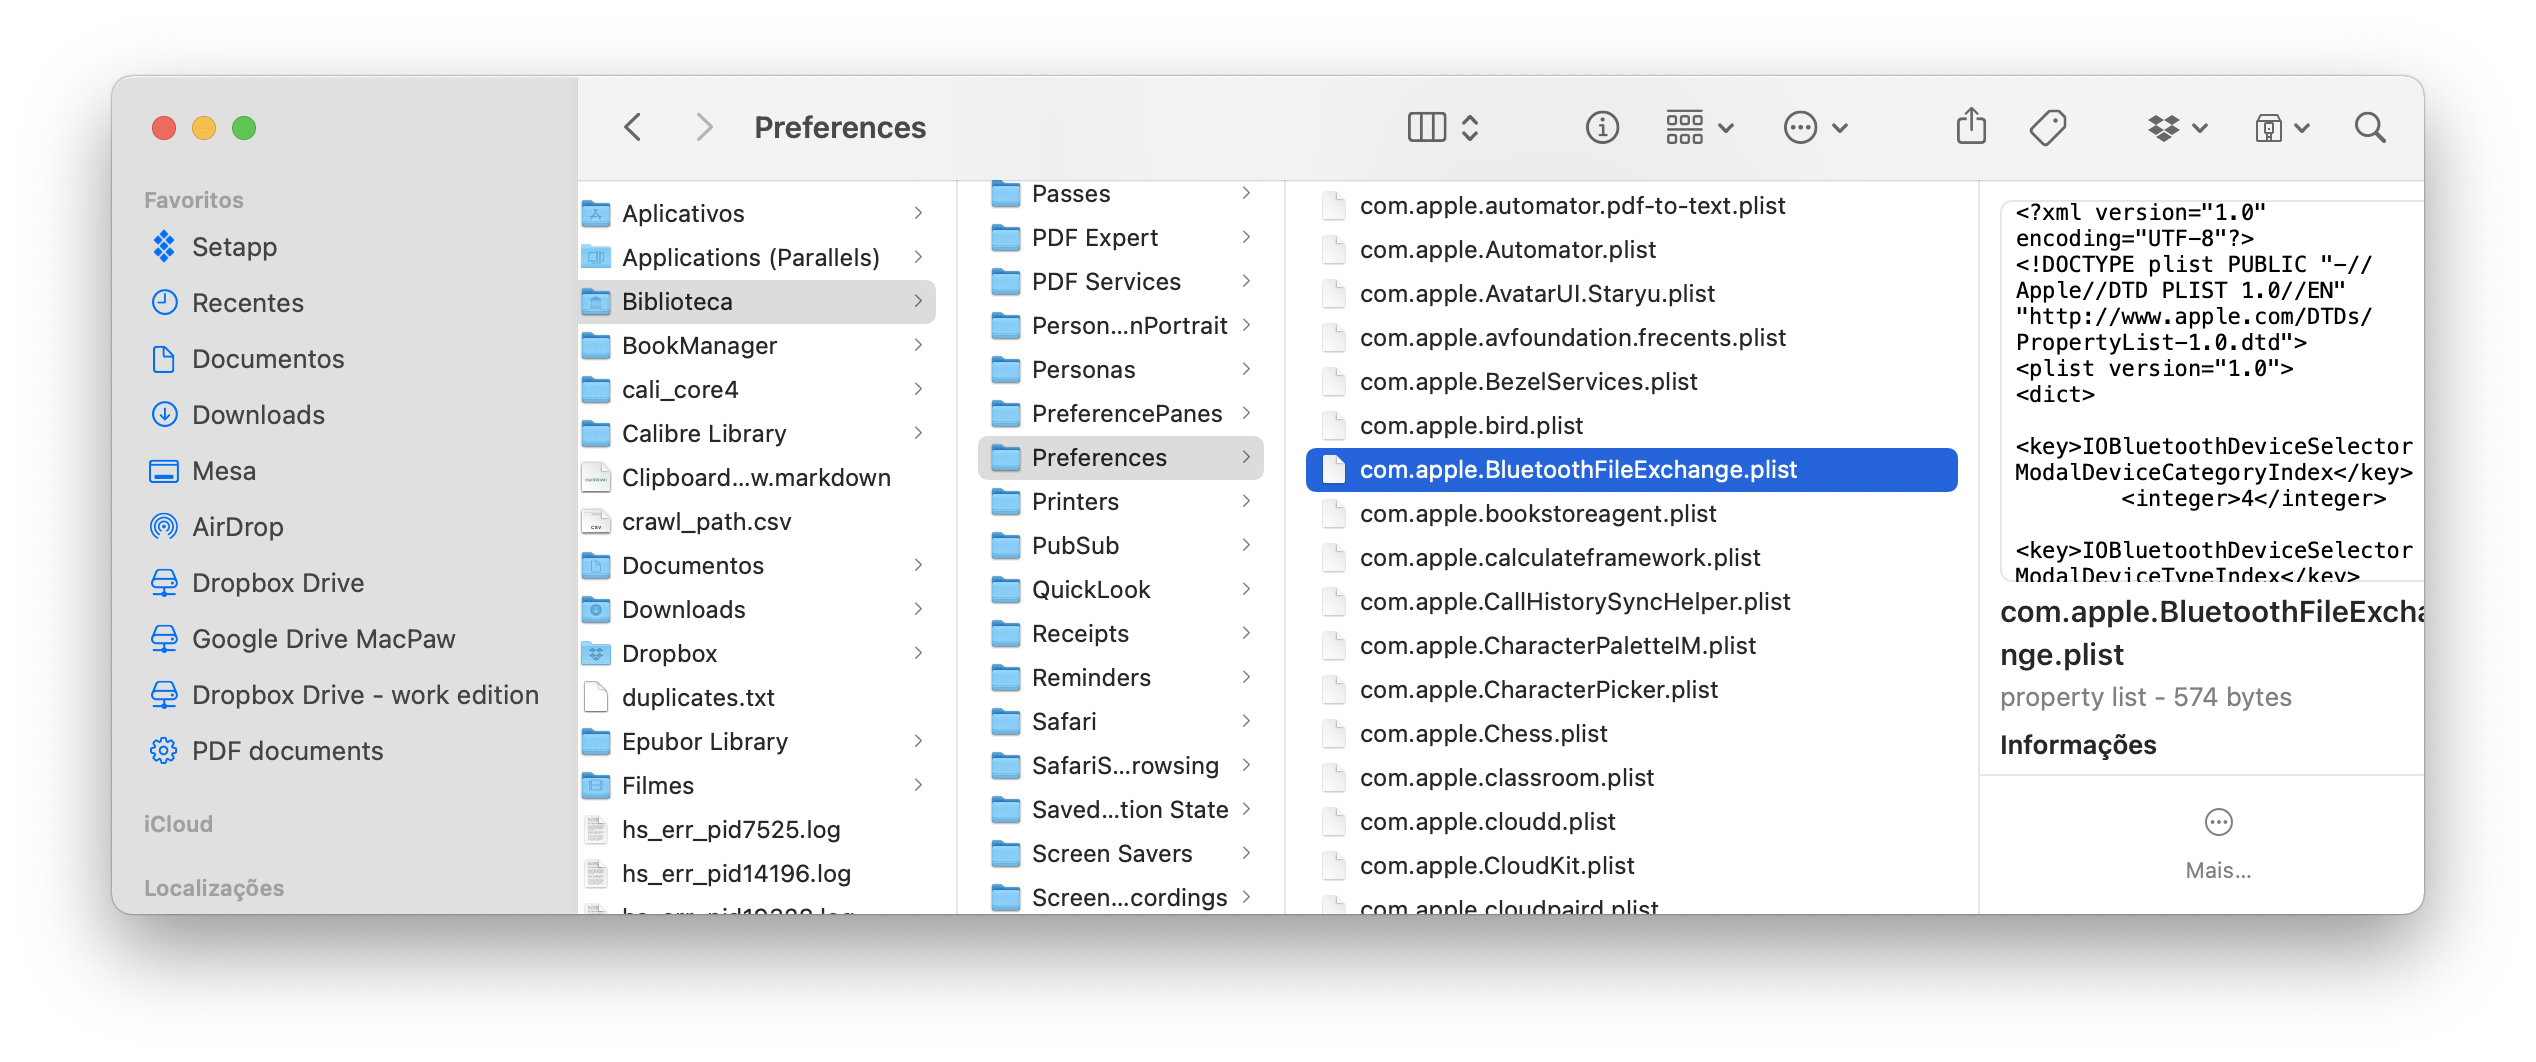The width and height of the screenshot is (2536, 1062).
Task: Click the Edit Tags icon
Action: point(2047,128)
